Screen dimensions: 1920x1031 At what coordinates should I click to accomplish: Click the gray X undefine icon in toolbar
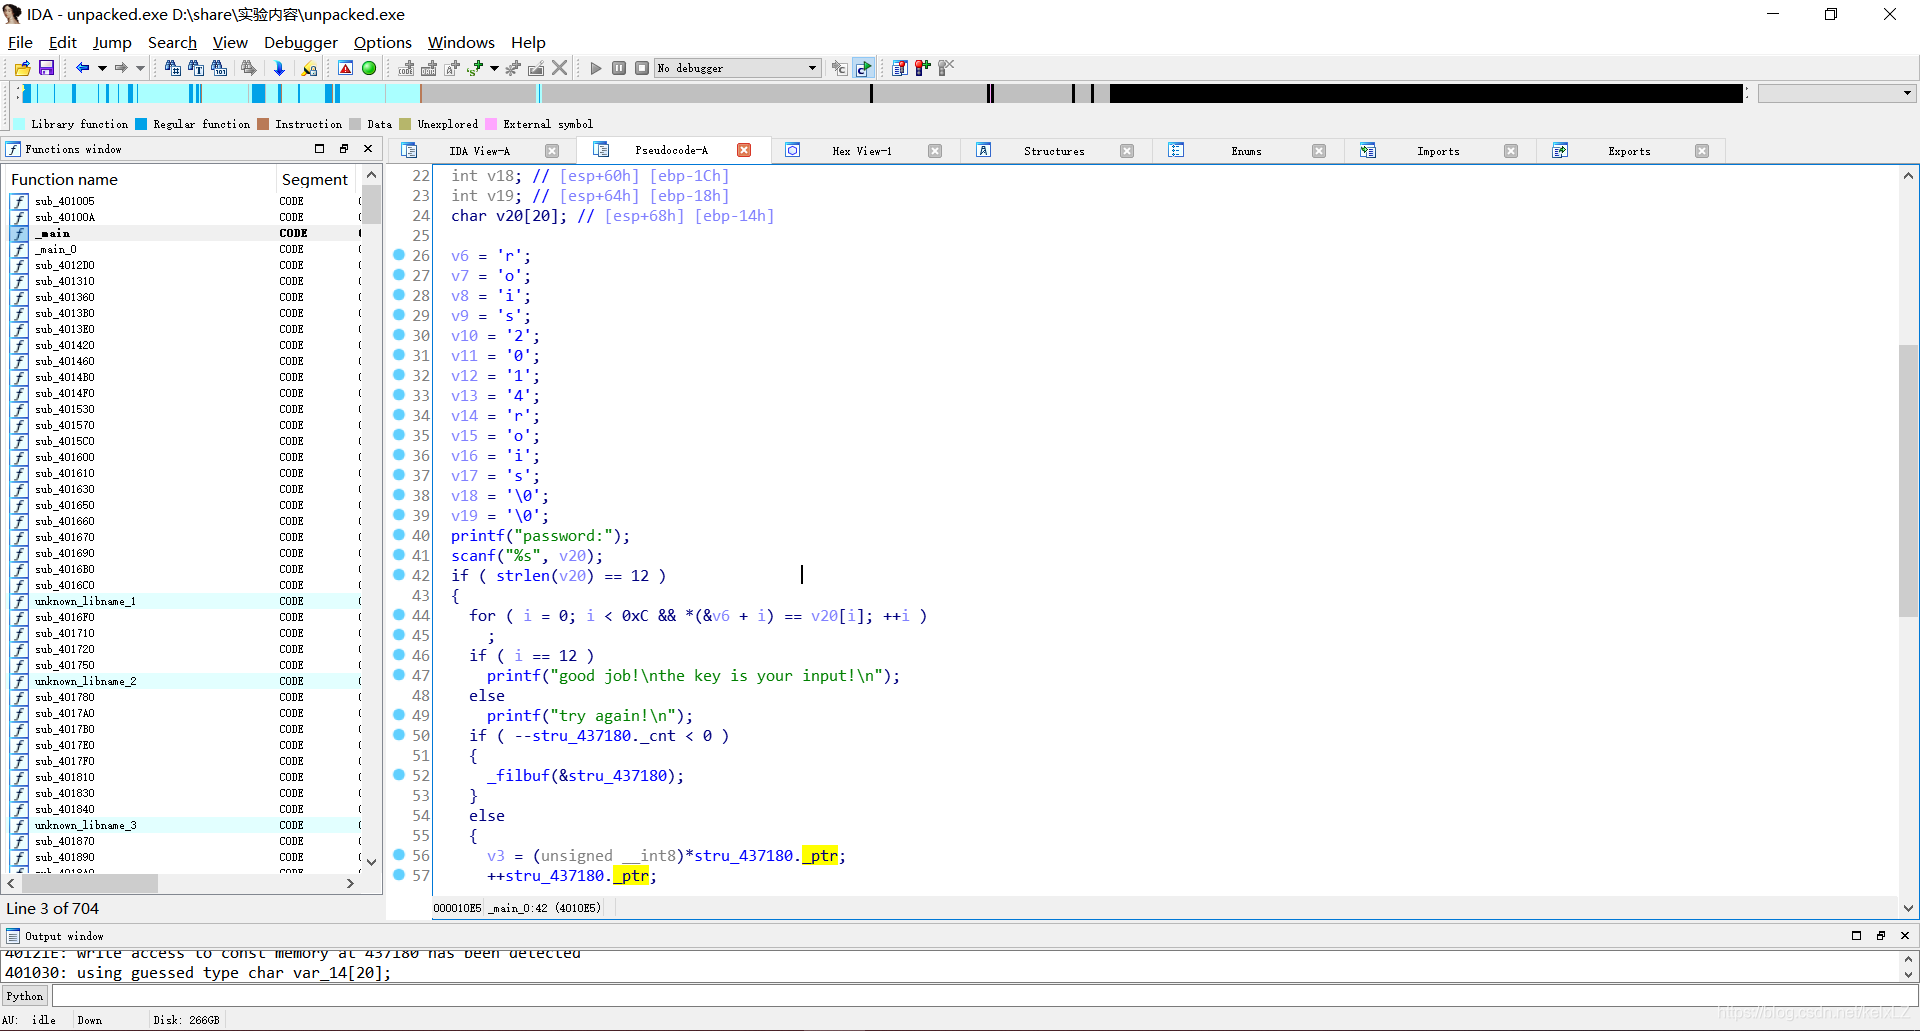point(560,68)
